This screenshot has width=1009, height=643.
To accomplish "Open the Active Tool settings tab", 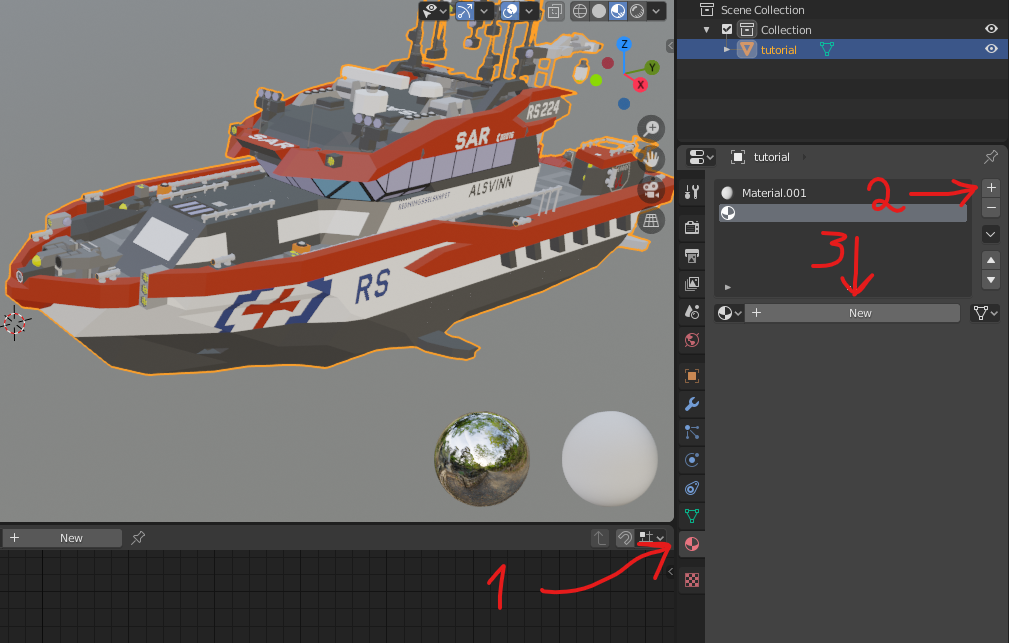I will click(x=692, y=192).
